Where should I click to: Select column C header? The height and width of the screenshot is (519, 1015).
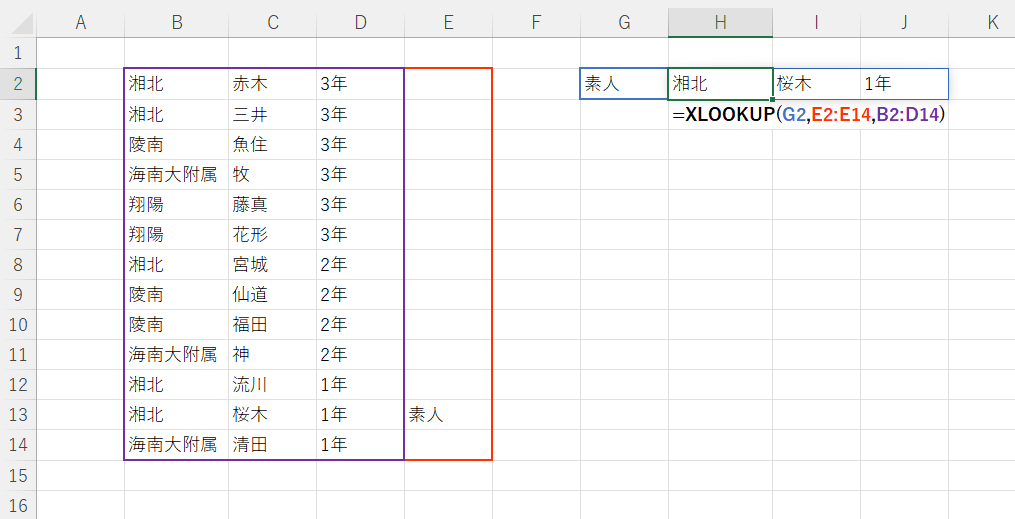pyautogui.click(x=273, y=23)
